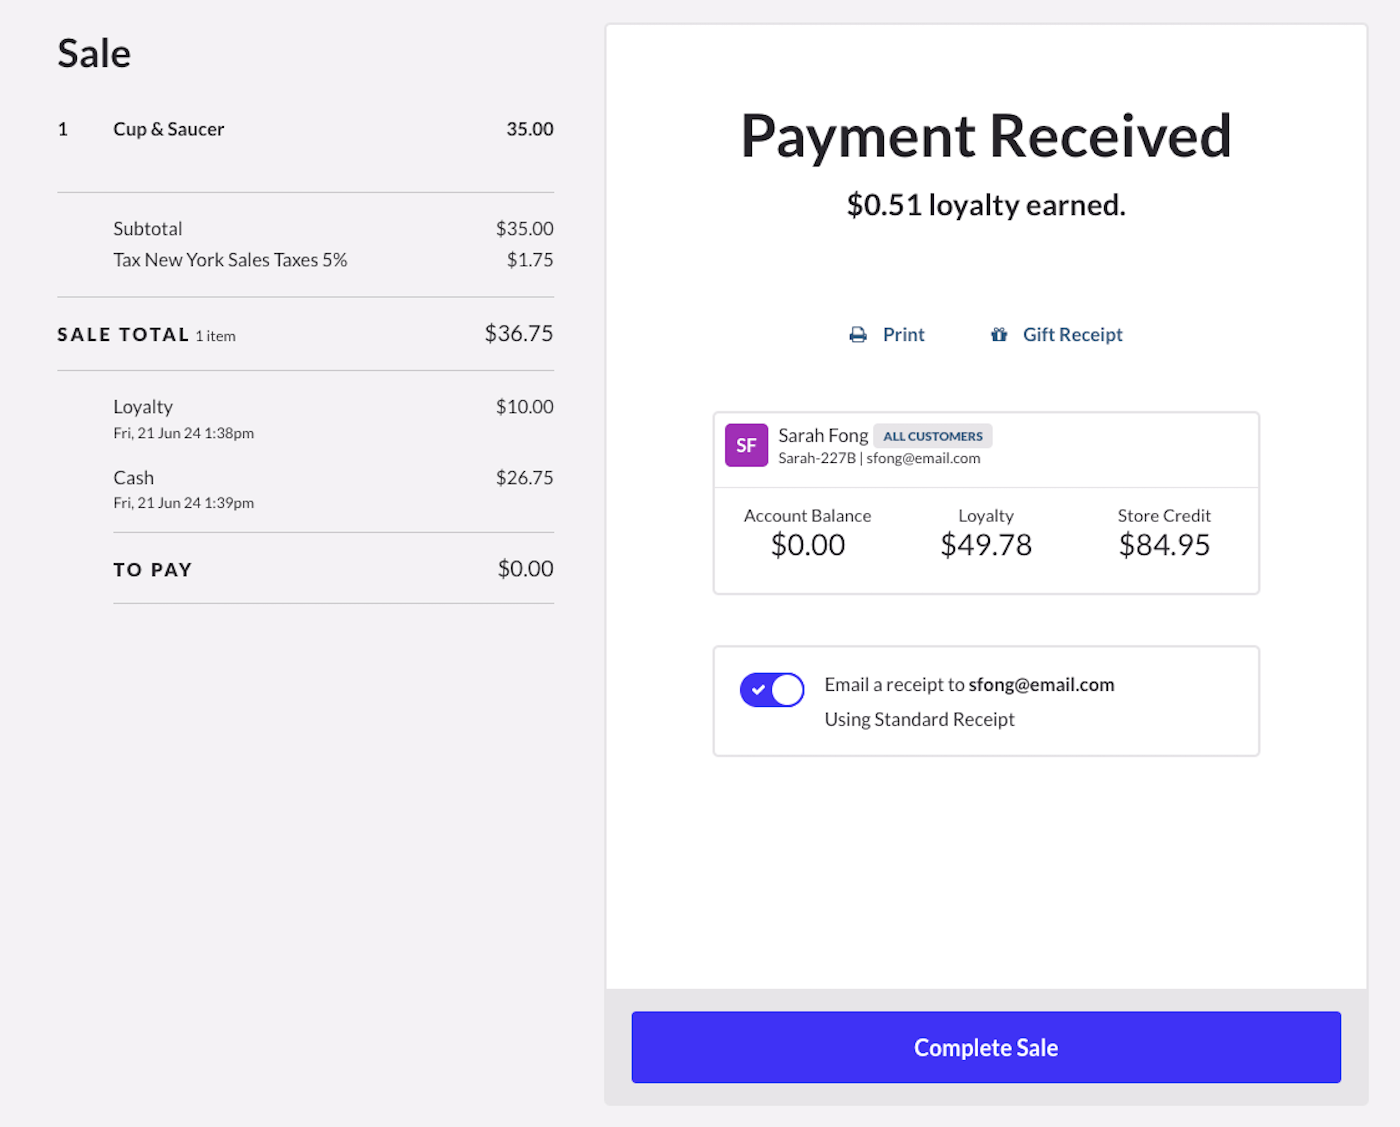Click the Sarah-227B customer code line
This screenshot has width=1400, height=1127.
(817, 459)
